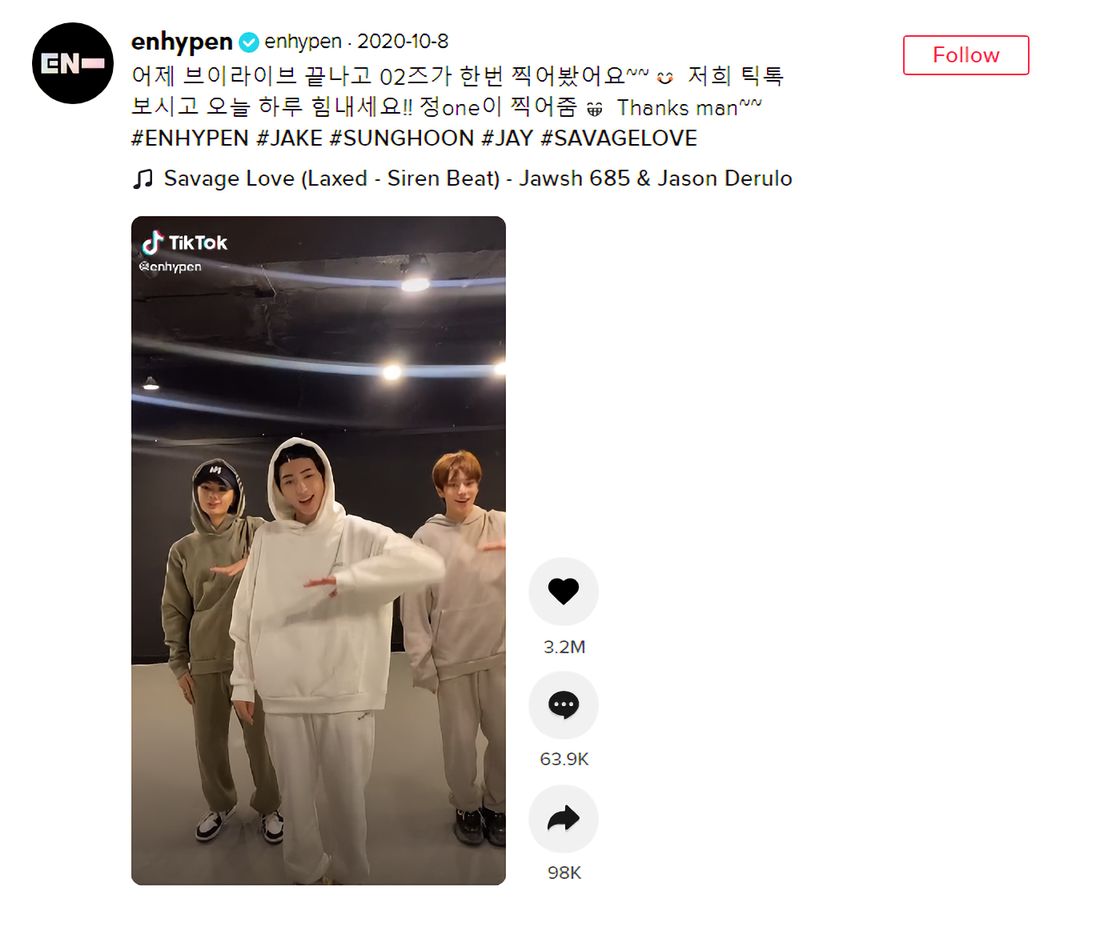This screenshot has height=927, width=1108.
Task: Open the Savage Love sound page link
Action: pyautogui.click(x=478, y=179)
